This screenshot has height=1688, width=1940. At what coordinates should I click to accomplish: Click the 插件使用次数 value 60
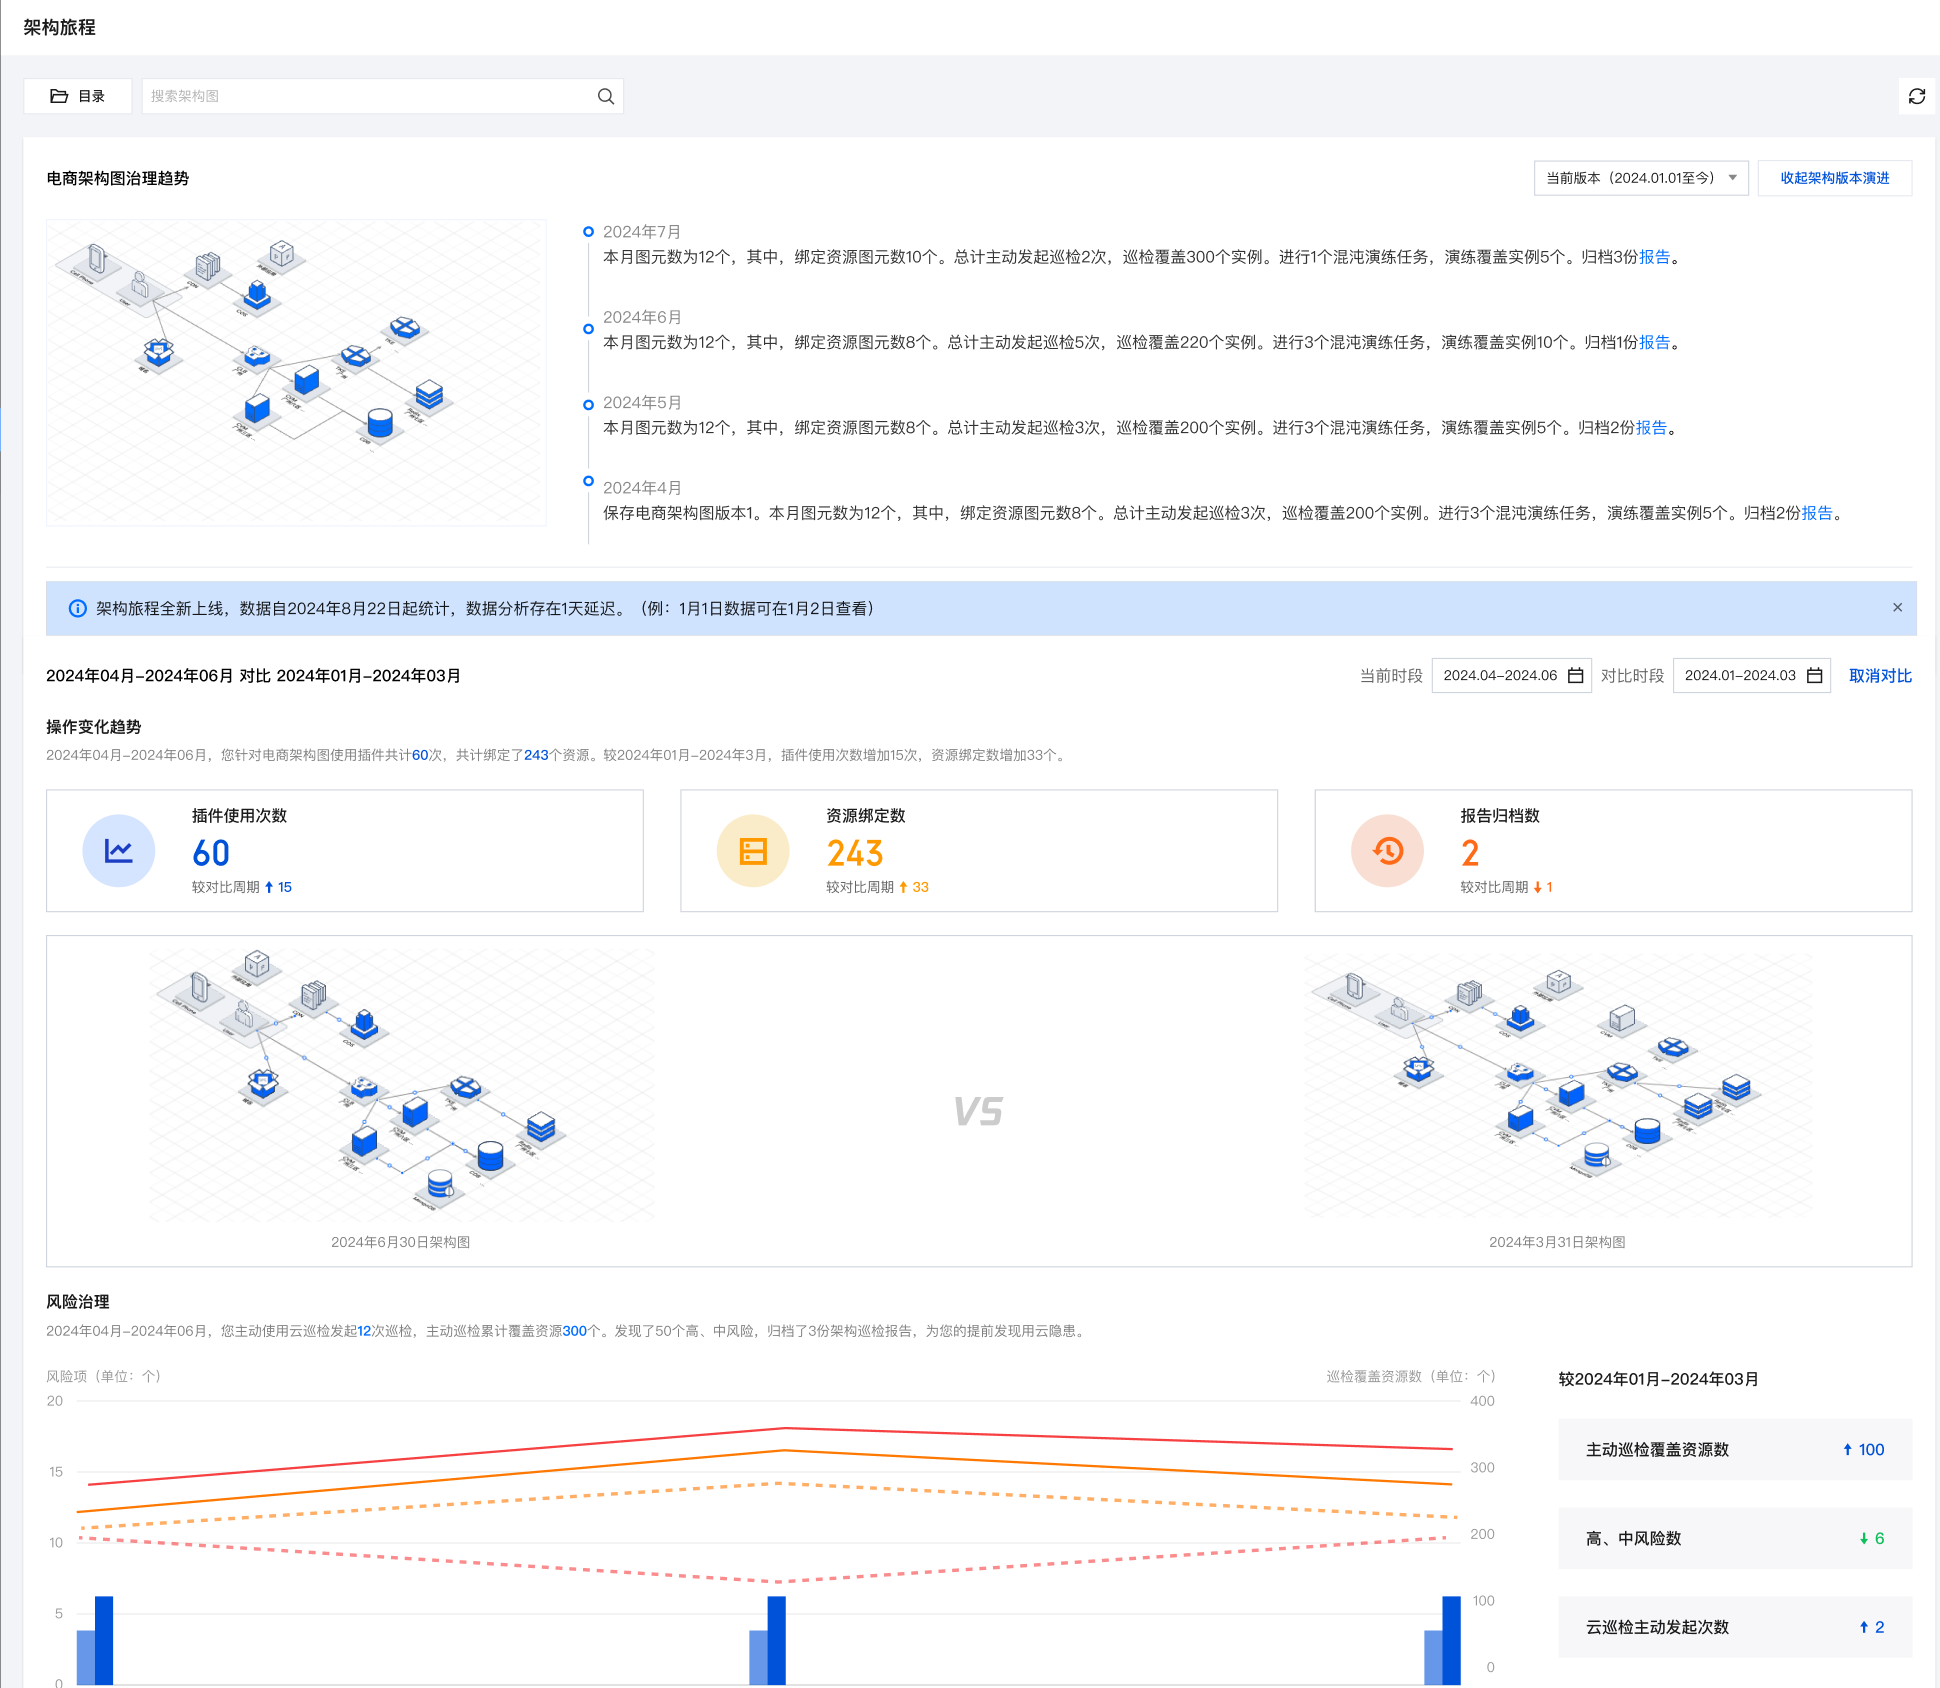click(x=211, y=853)
